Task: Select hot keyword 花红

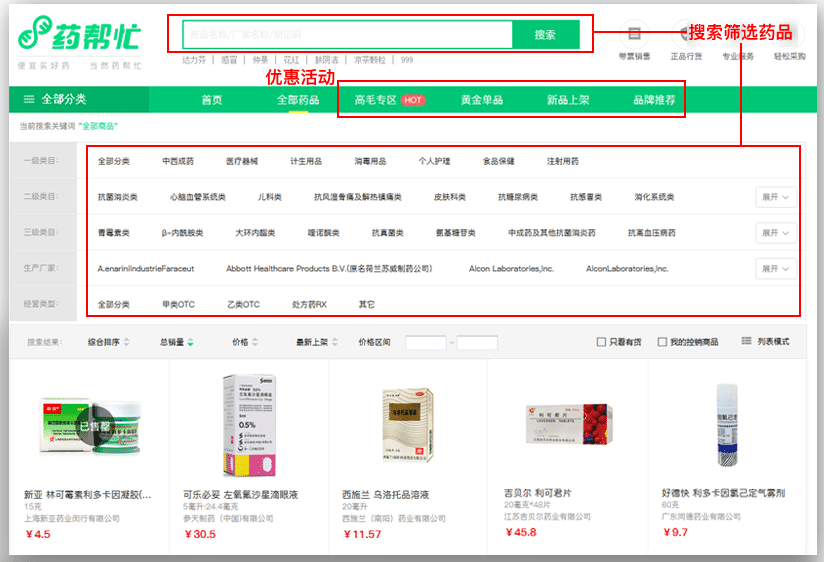Action: click(291, 60)
